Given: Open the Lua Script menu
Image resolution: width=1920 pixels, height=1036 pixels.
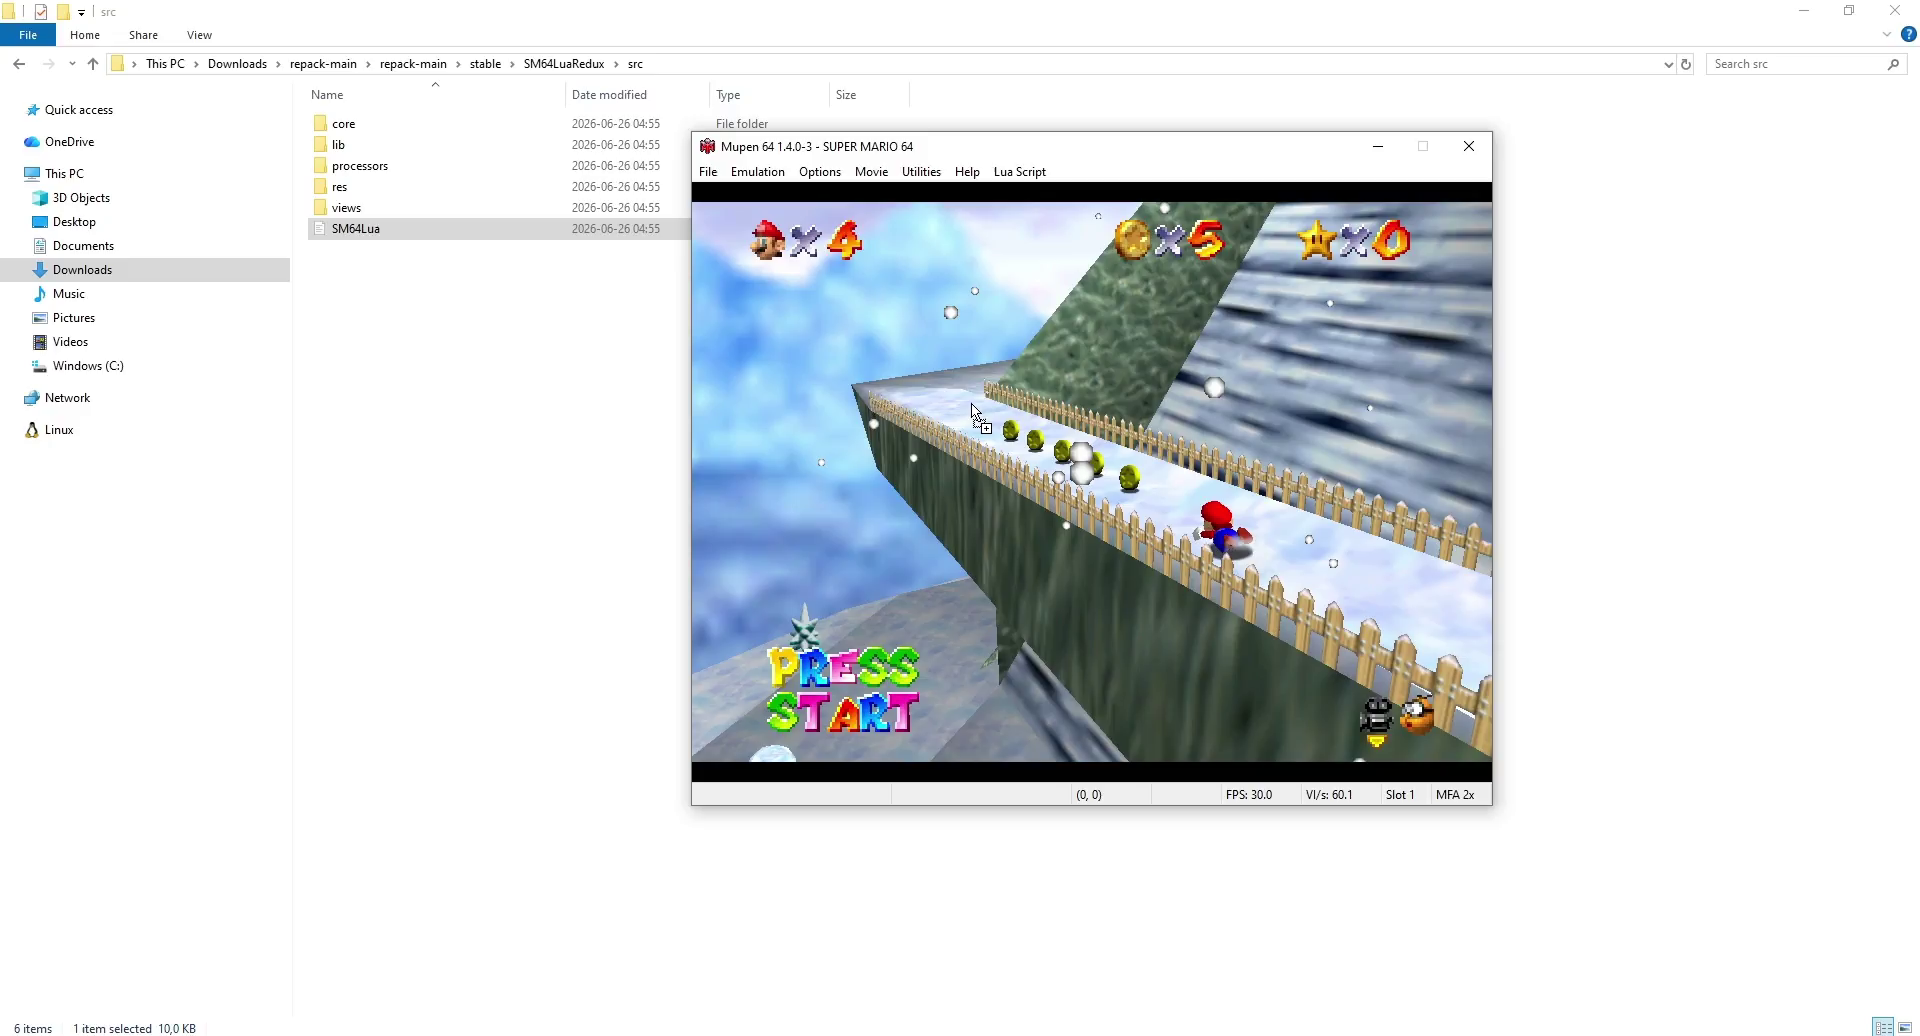Looking at the screenshot, I should tap(1020, 172).
